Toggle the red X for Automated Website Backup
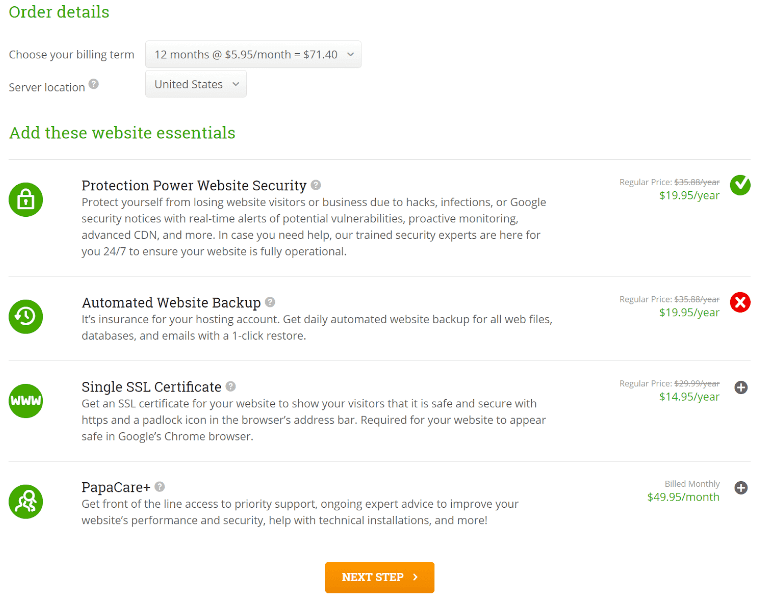This screenshot has height=602, width=763. click(x=740, y=302)
